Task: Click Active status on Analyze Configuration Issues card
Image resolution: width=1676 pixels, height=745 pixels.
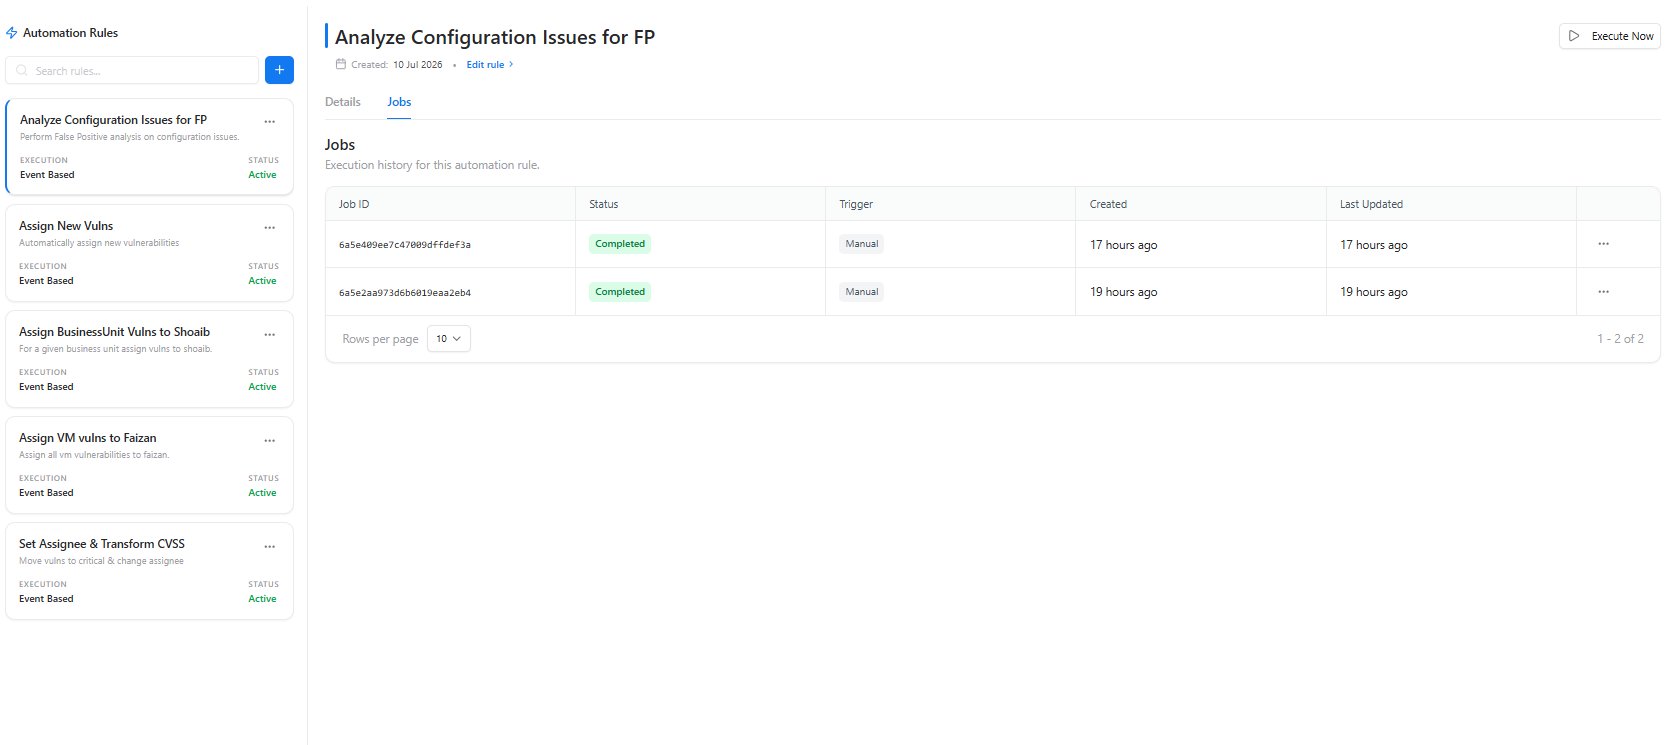Action: coord(262,175)
